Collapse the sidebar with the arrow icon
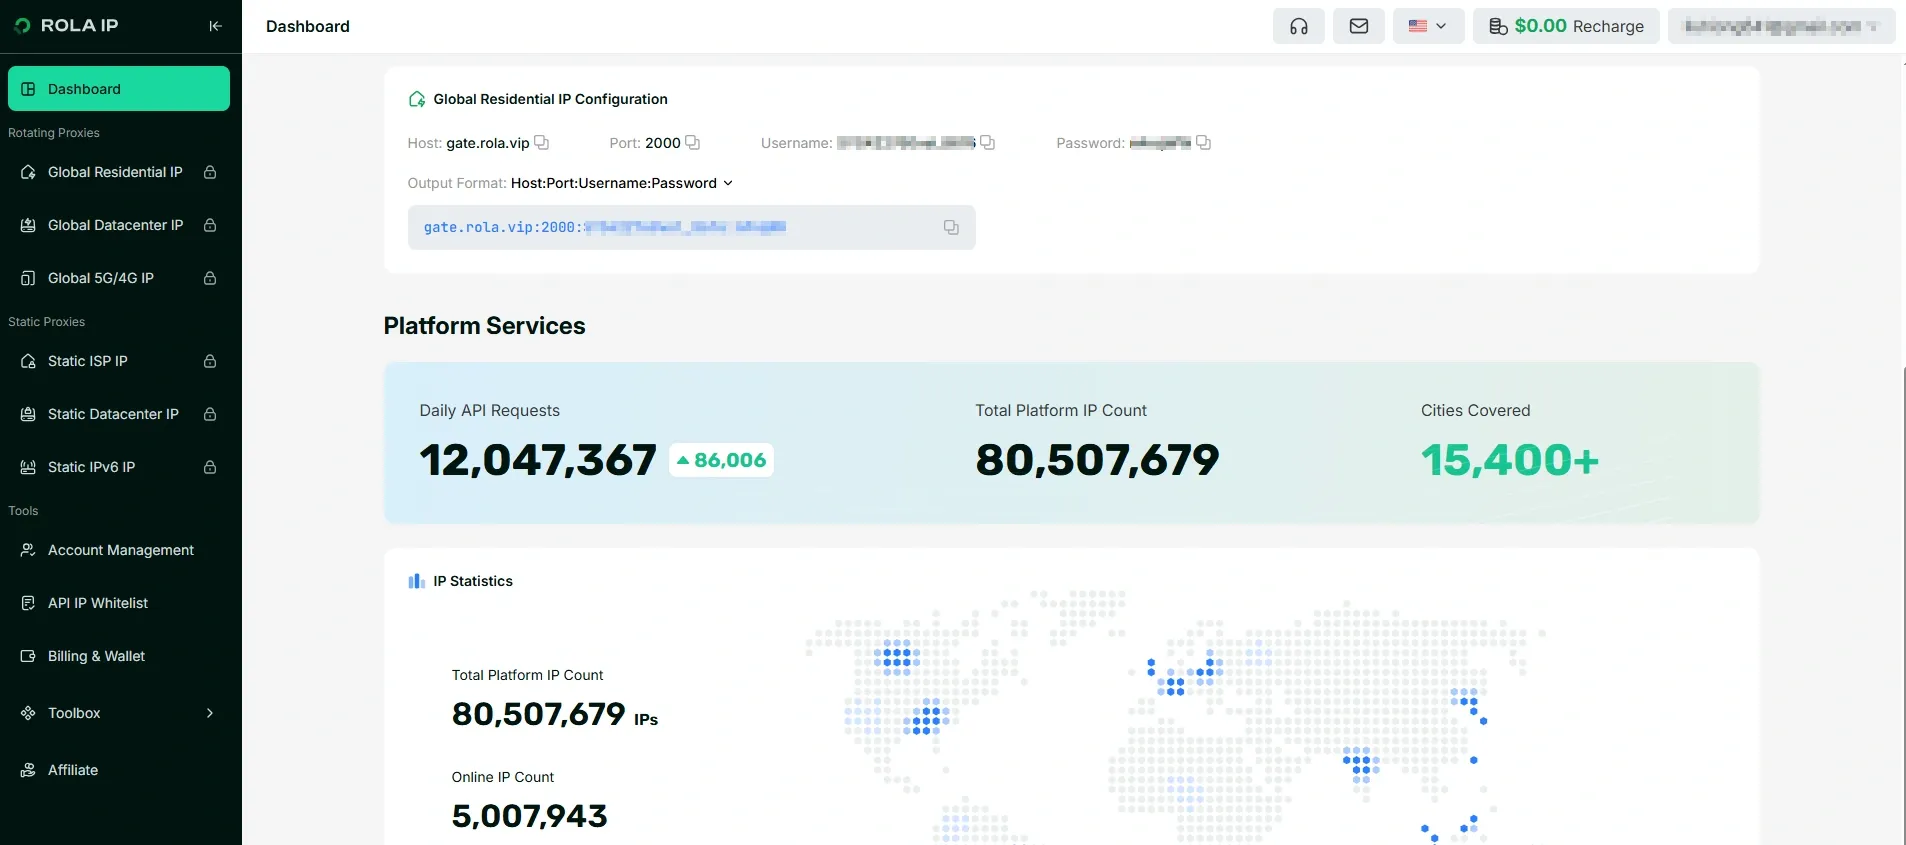 tap(215, 26)
